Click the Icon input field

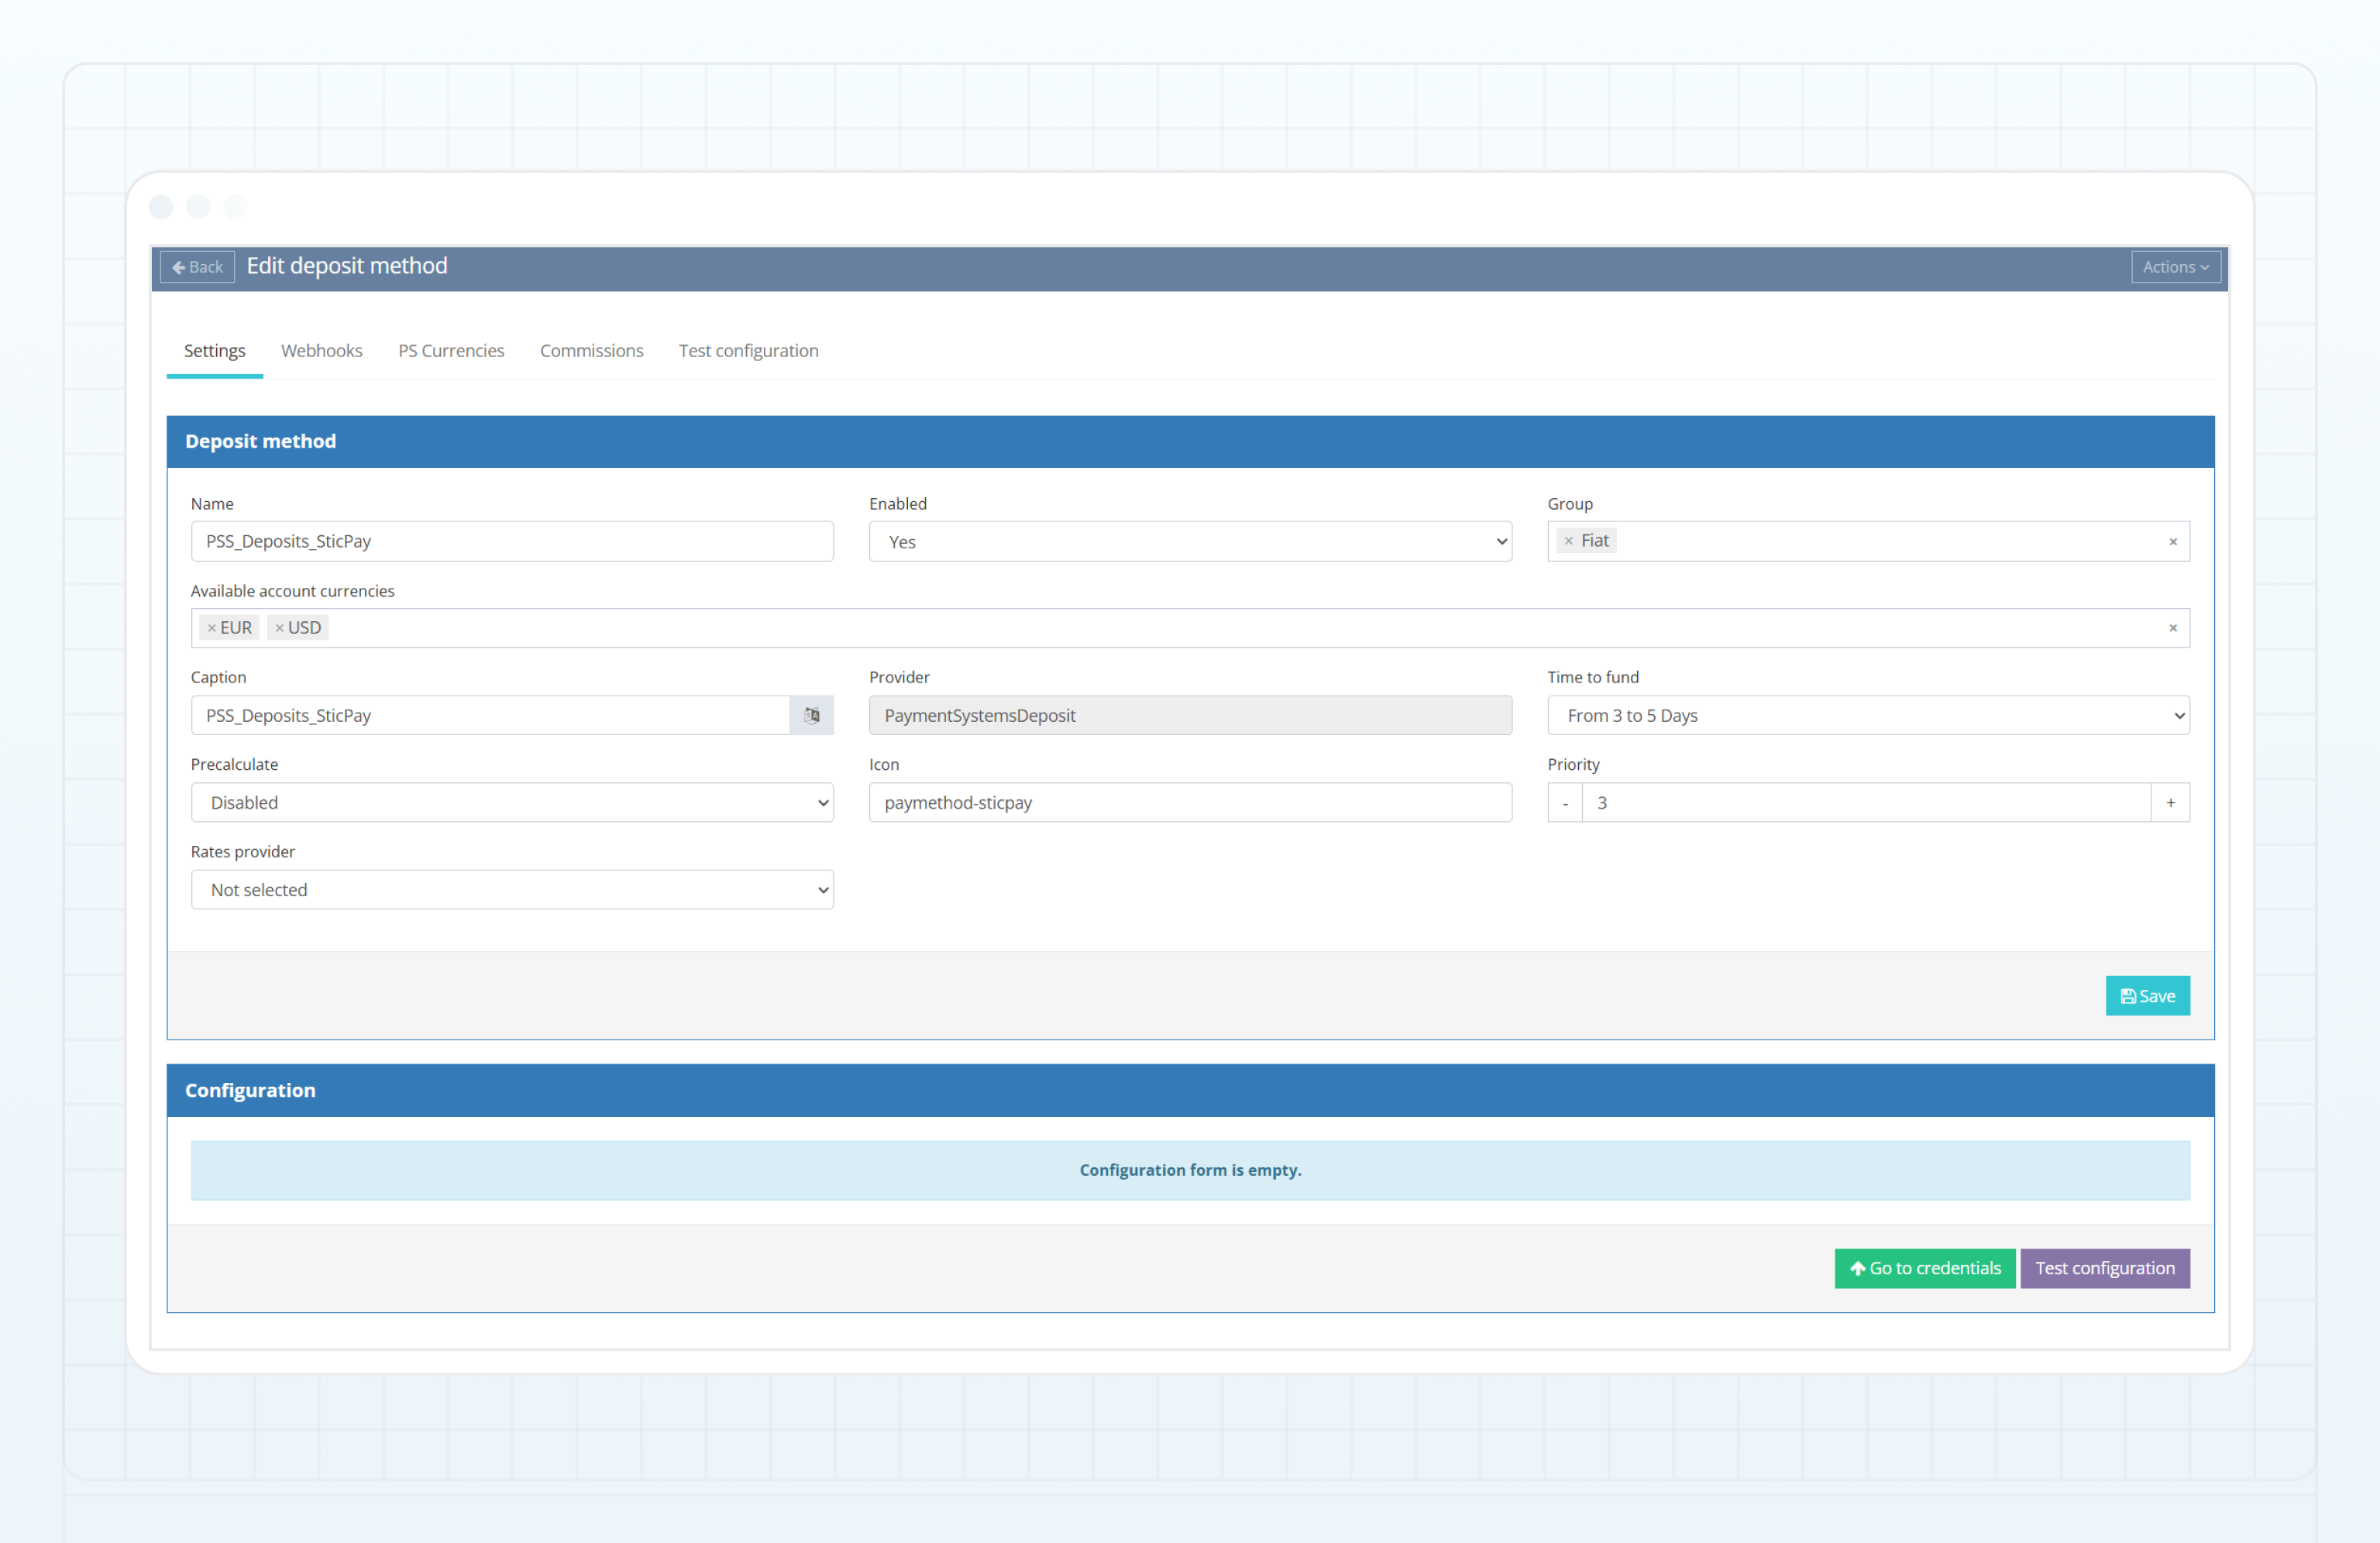click(x=1190, y=803)
